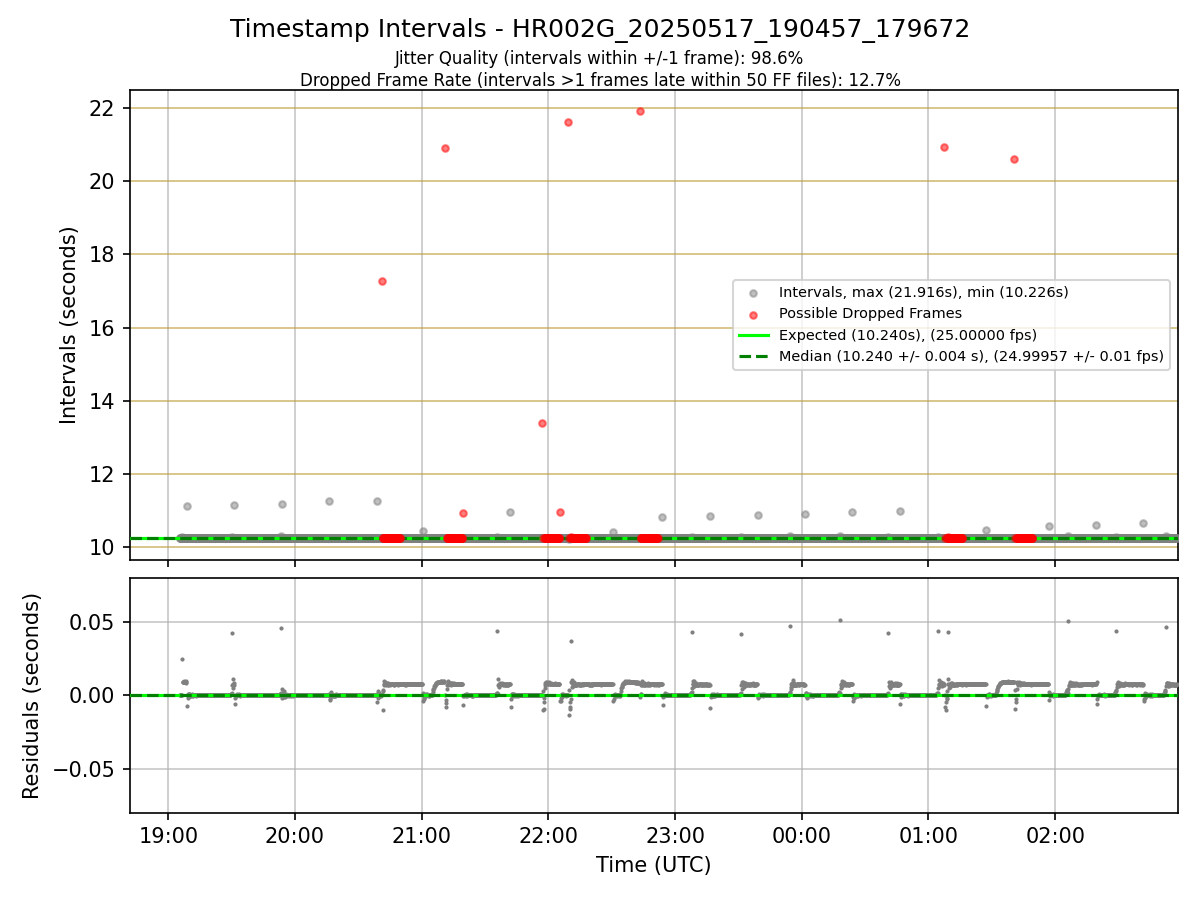Viewport: 1200px width, 900px height.
Task: Click the 'Residuals (seconds)' y-axis label
Action: pyautogui.click(x=32, y=696)
